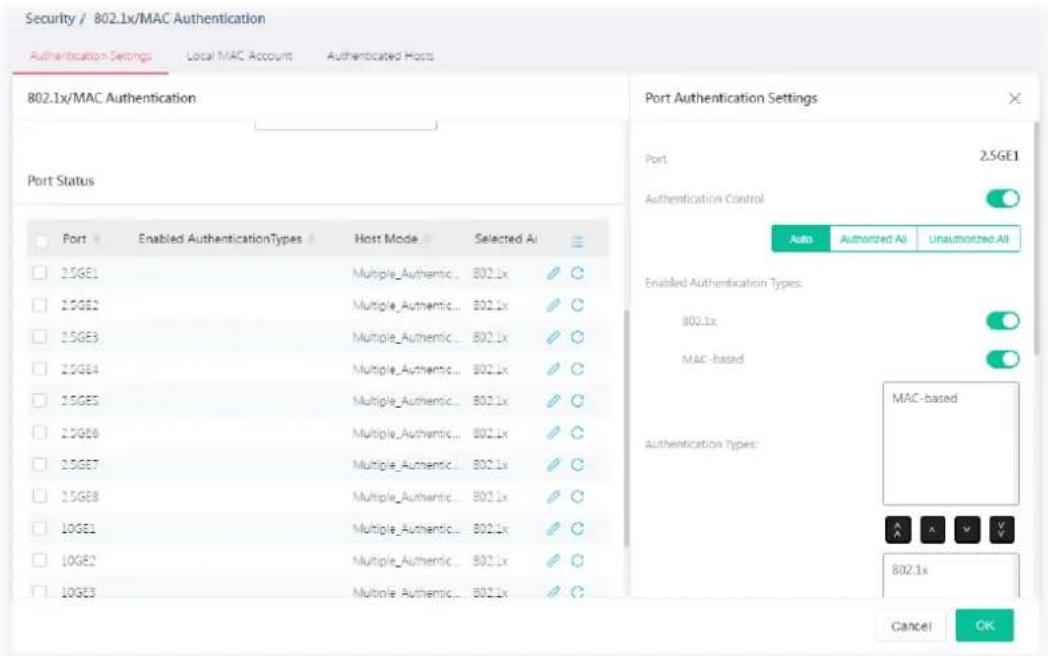Reset port 10GE1 with refresh icon

pos(577,528)
